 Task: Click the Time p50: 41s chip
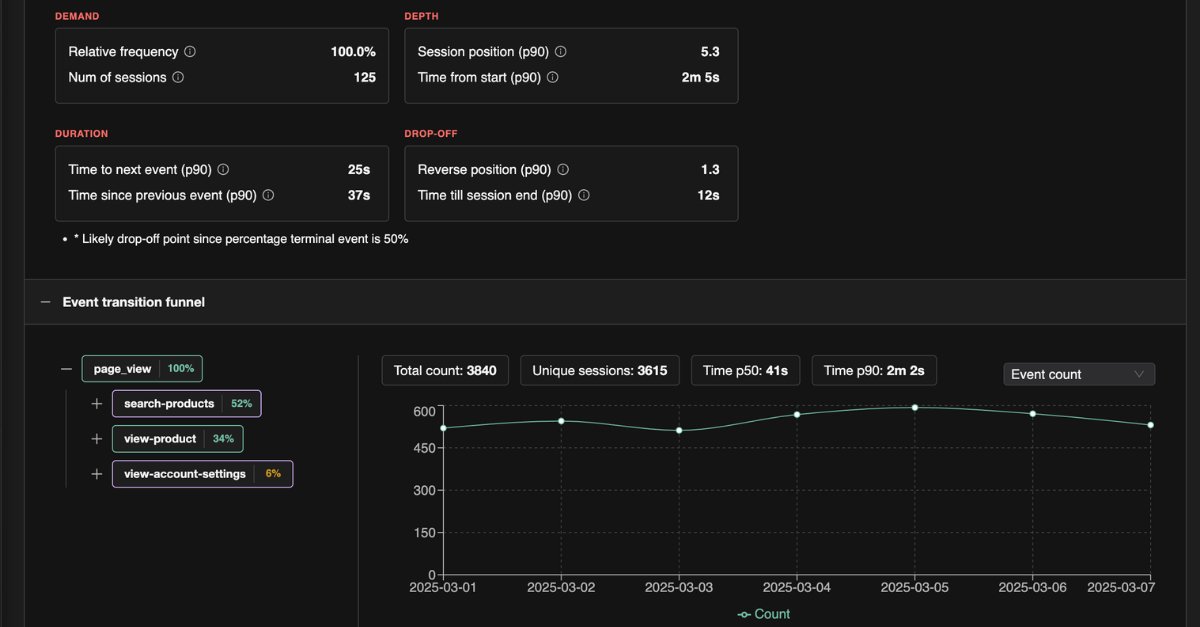tap(746, 371)
